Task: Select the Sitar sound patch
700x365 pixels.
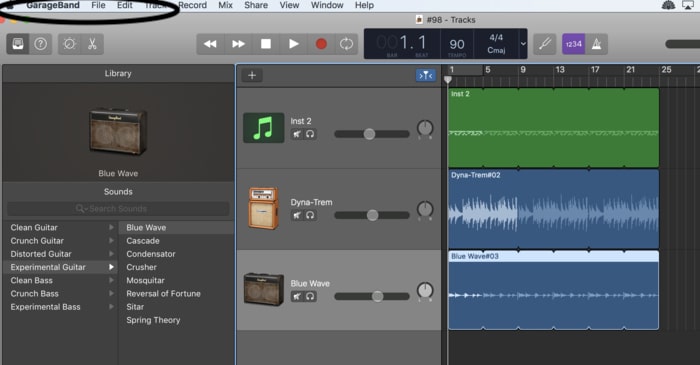Action: pos(176,307)
